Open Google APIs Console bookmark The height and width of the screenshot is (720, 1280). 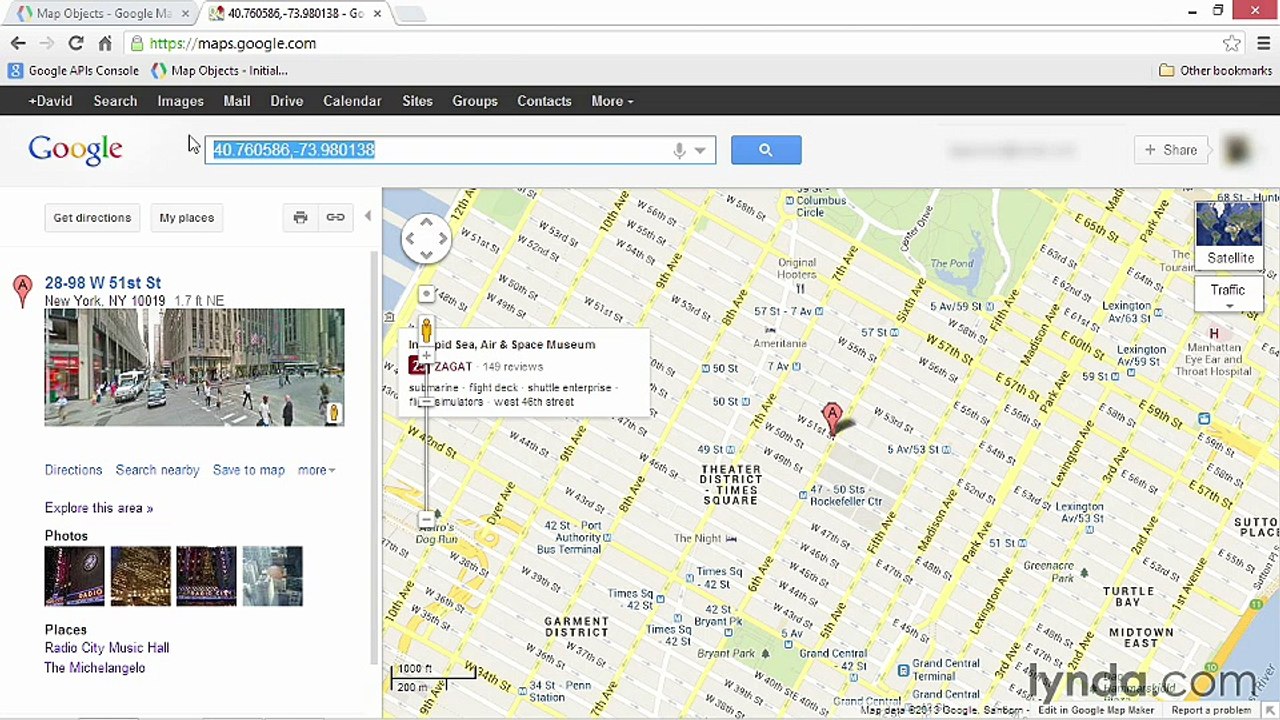pyautogui.click(x=74, y=71)
